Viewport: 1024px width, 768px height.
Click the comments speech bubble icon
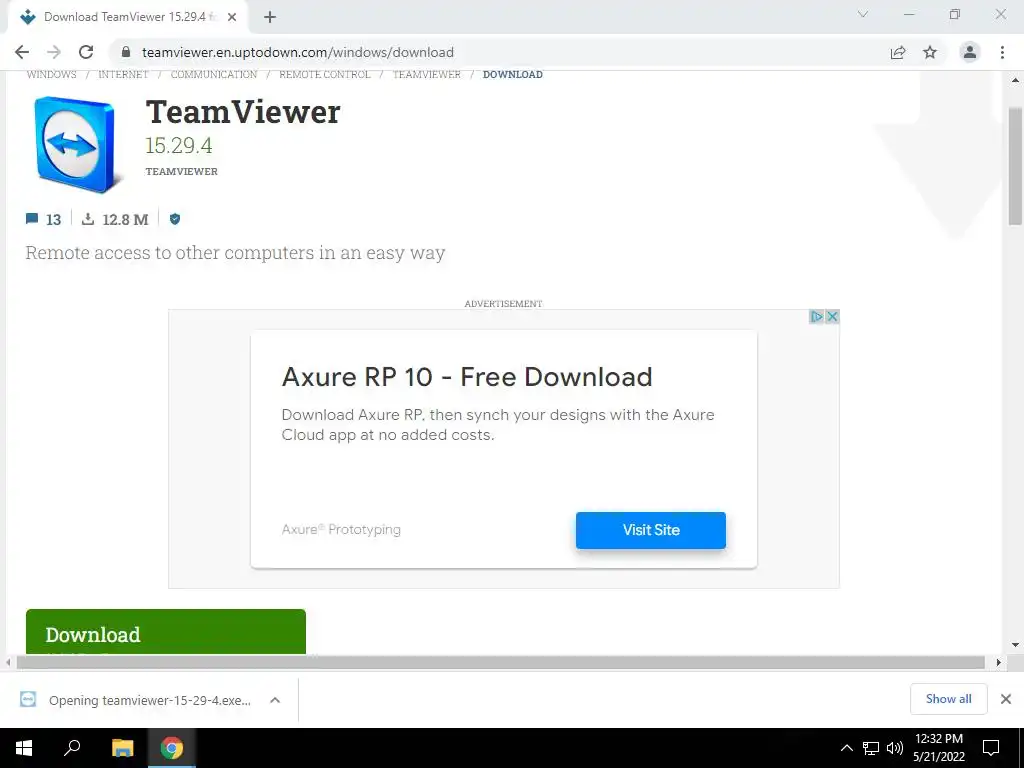pyautogui.click(x=32, y=219)
